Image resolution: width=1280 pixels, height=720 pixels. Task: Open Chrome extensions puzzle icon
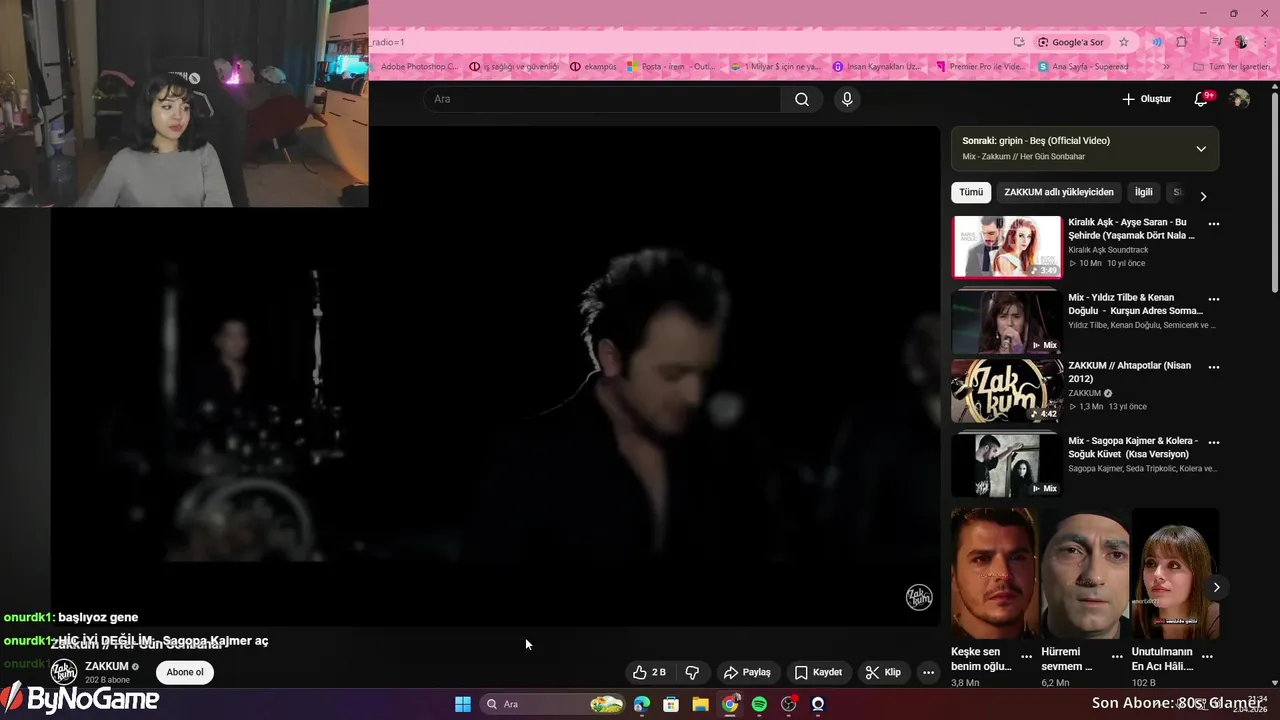pos(1182,42)
